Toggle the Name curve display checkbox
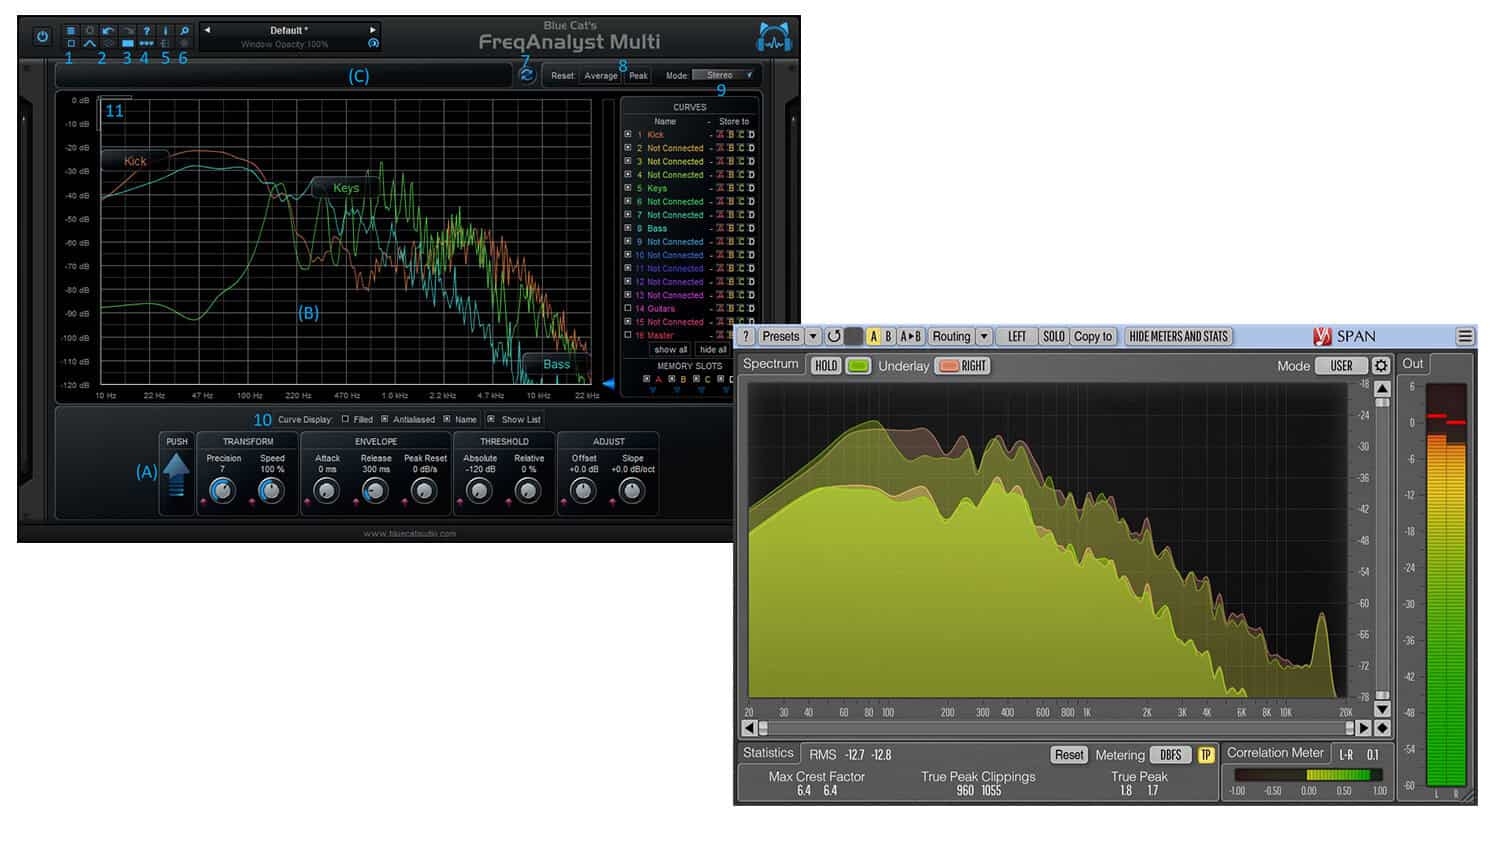Viewport: 1500px width, 844px height. click(x=447, y=419)
